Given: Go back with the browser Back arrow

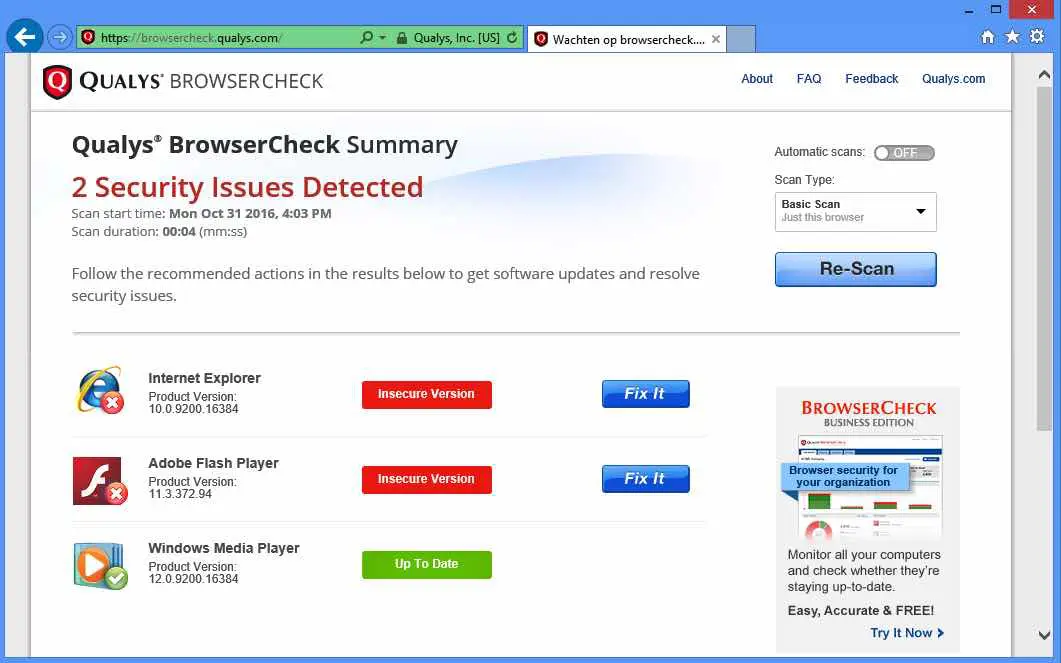Looking at the screenshot, I should pos(25,37).
